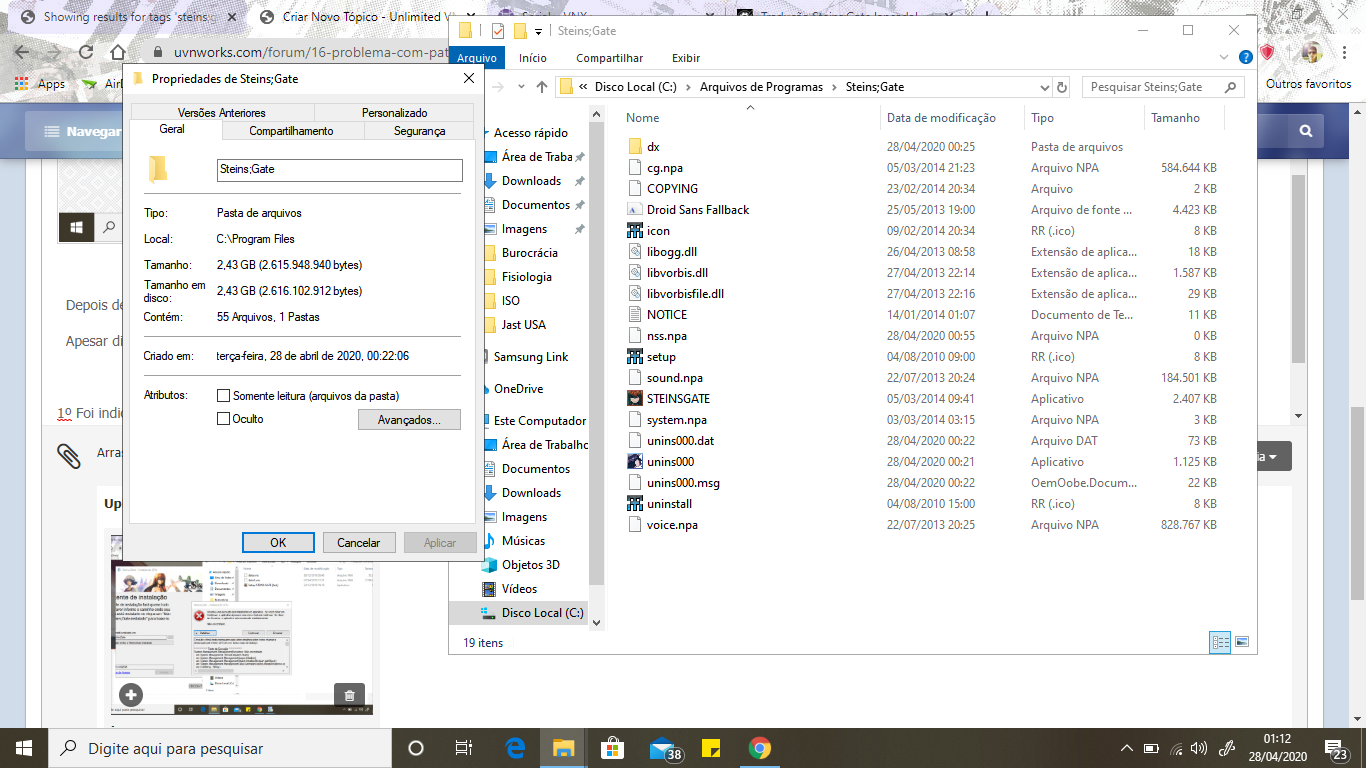
Task: Click the Explorer quick-access properties icon
Action: pyautogui.click(x=498, y=31)
